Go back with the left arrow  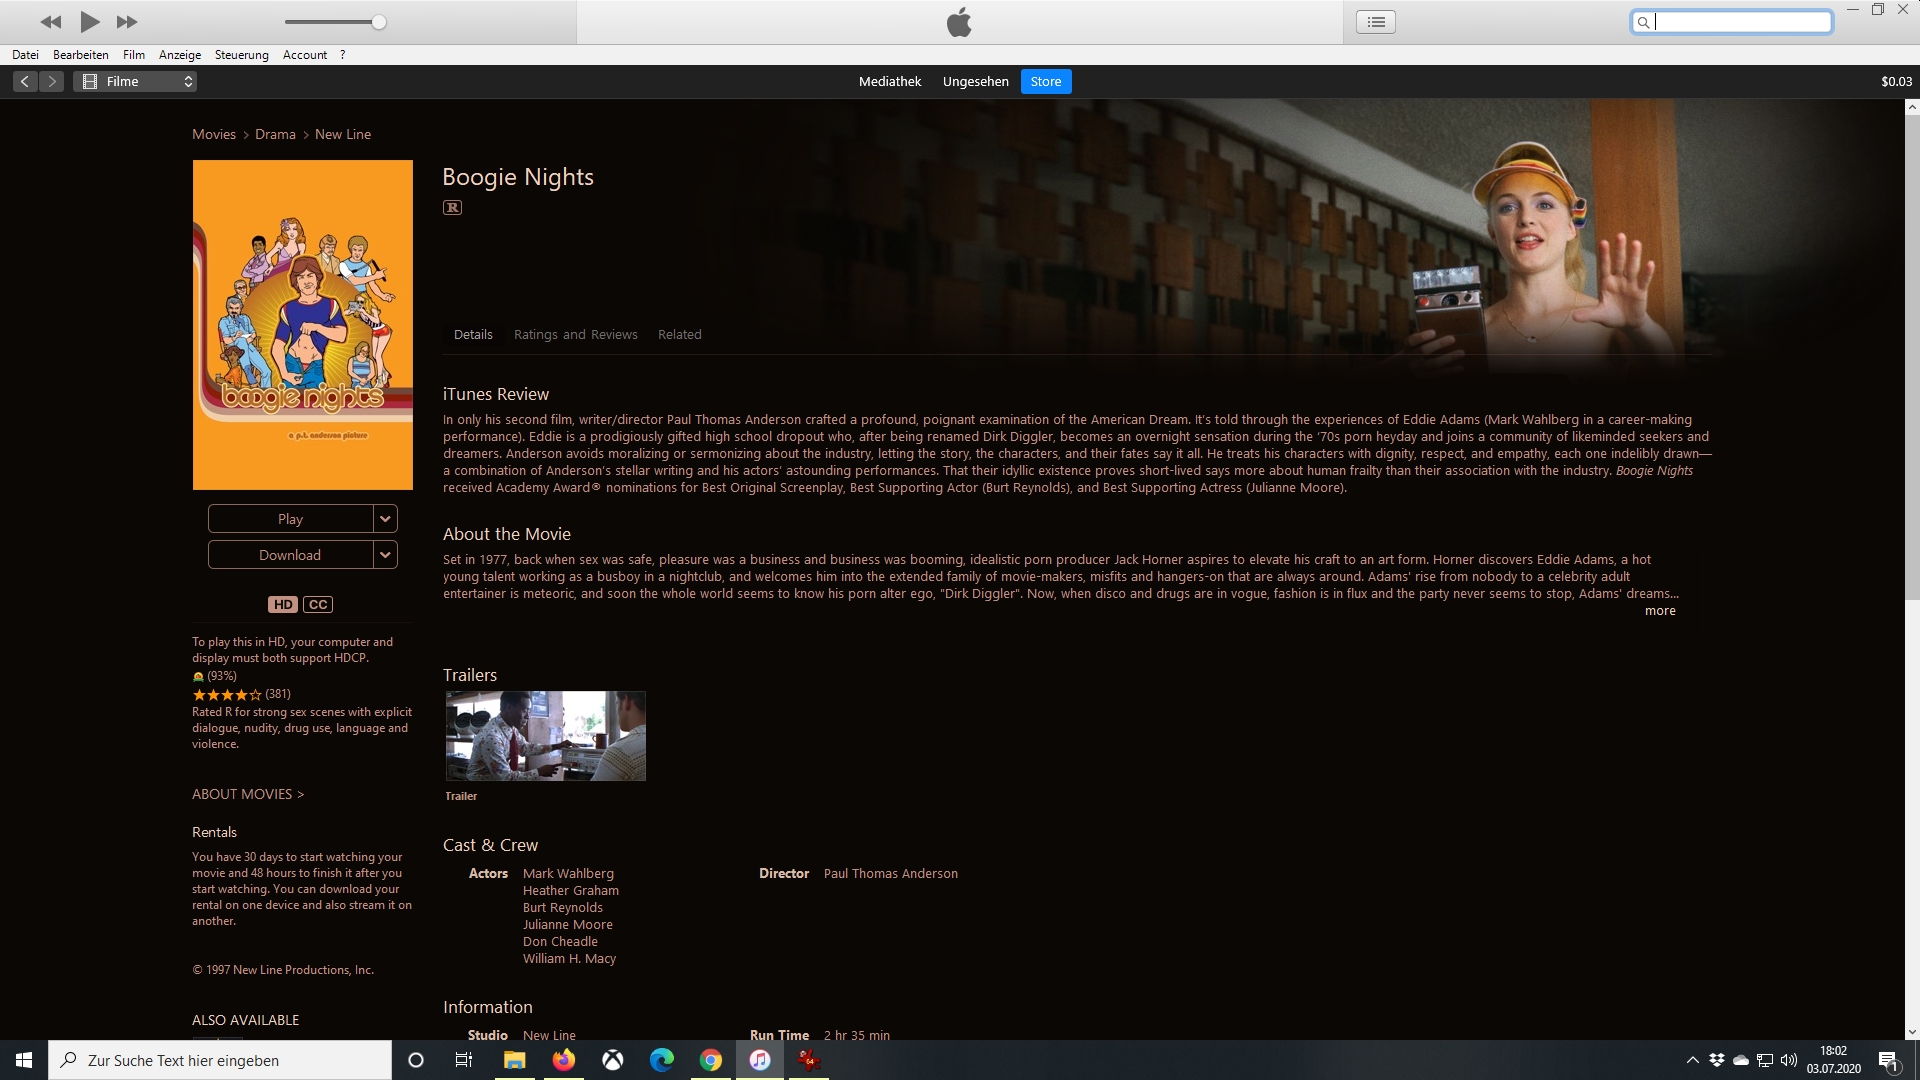click(25, 82)
